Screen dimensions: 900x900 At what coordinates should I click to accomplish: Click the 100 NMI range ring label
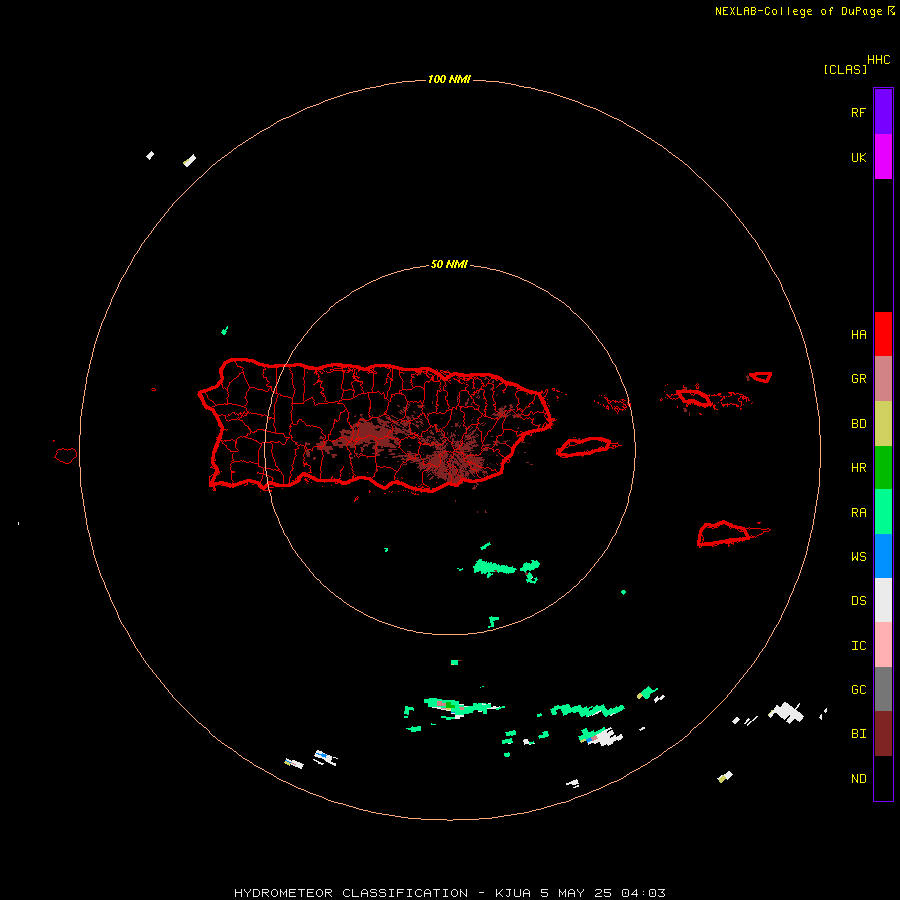(449, 79)
